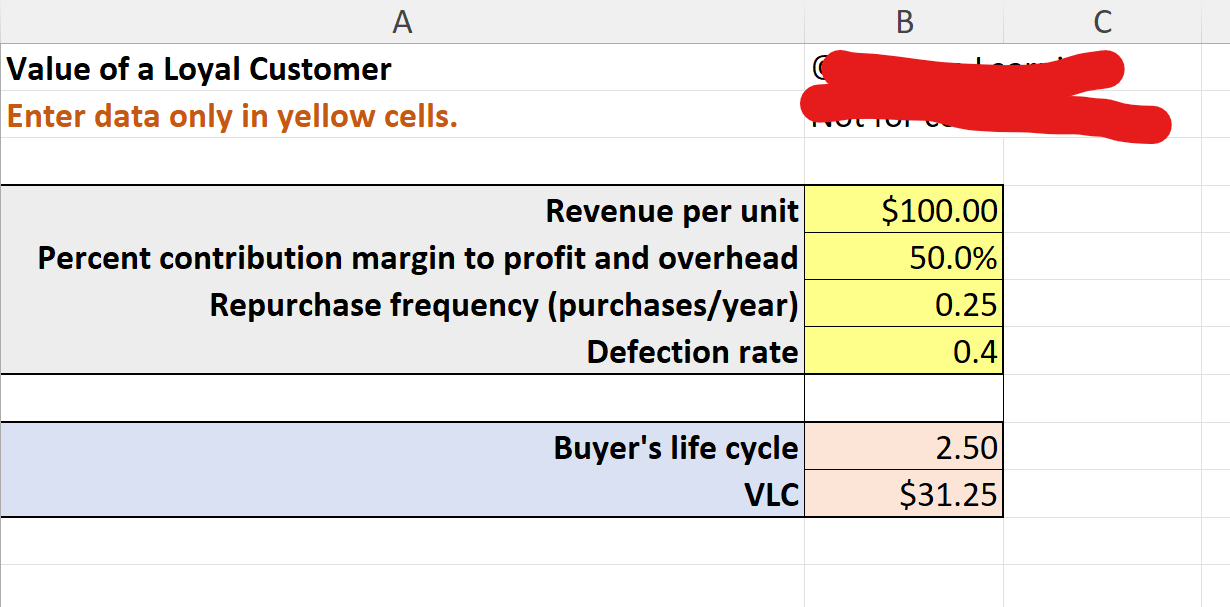Click the 'Revenue per unit' label cell
The image size is (1230, 607).
(670, 211)
